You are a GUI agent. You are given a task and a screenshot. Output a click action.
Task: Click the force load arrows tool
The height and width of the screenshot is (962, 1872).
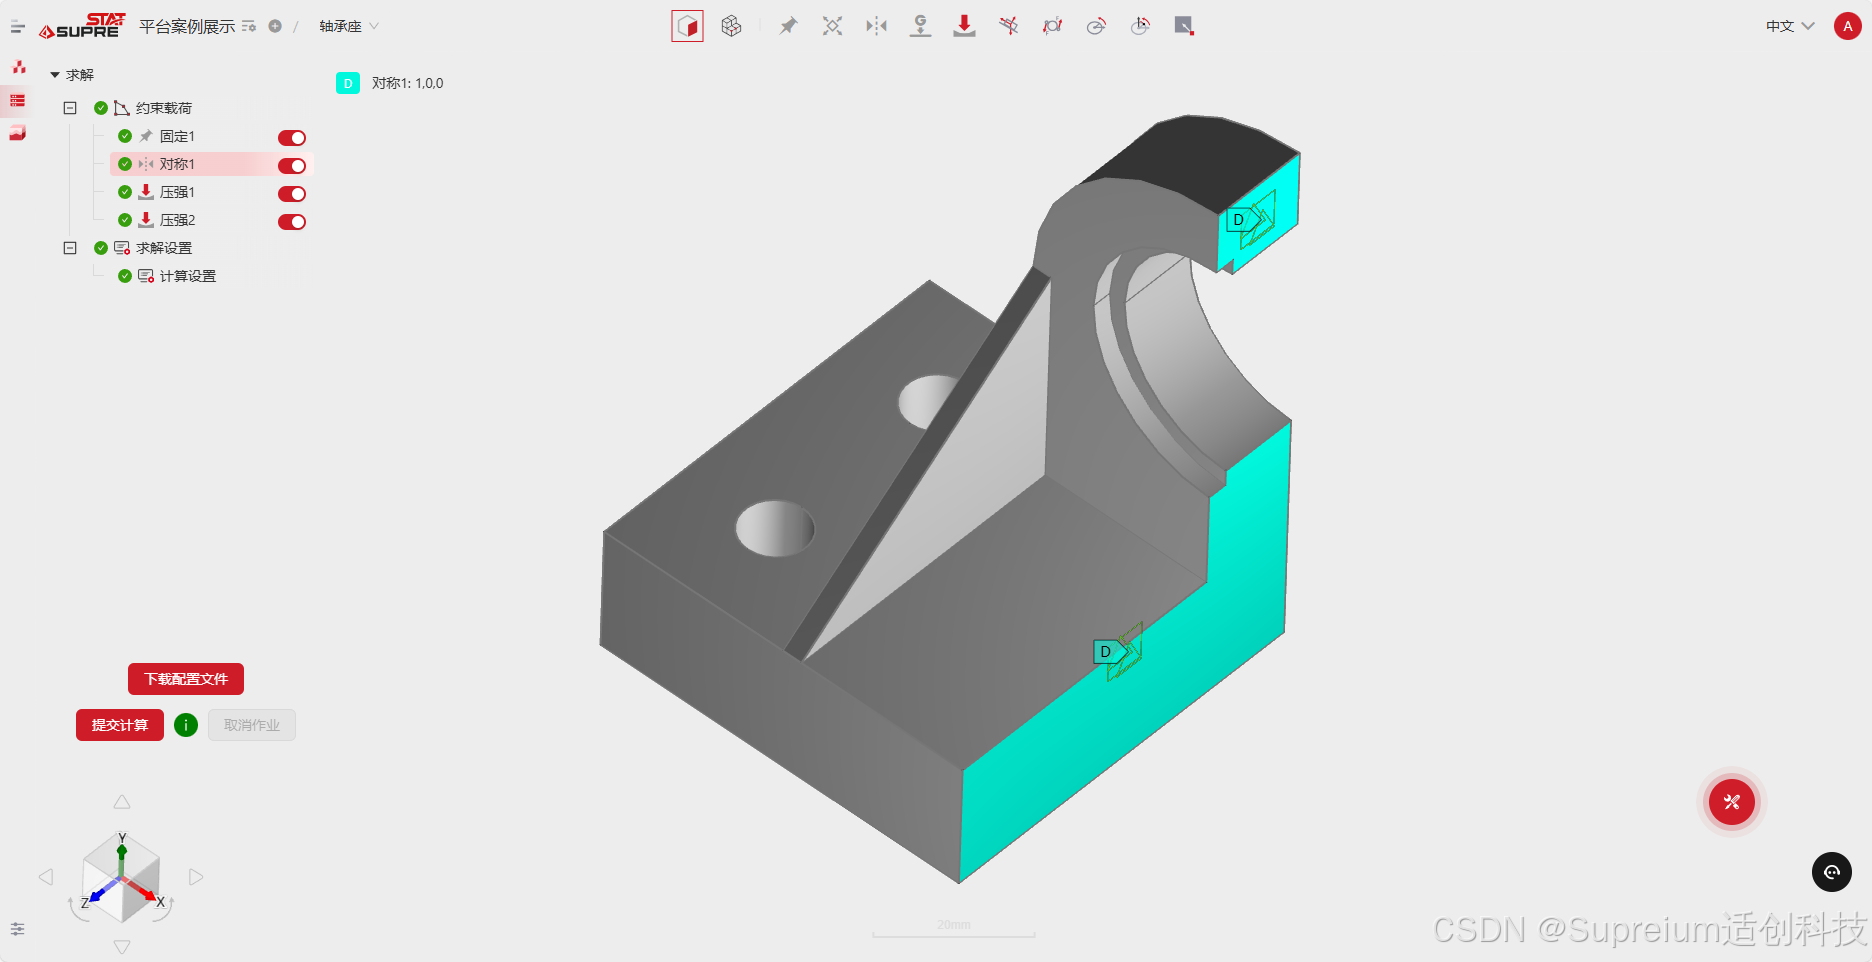pos(1008,26)
